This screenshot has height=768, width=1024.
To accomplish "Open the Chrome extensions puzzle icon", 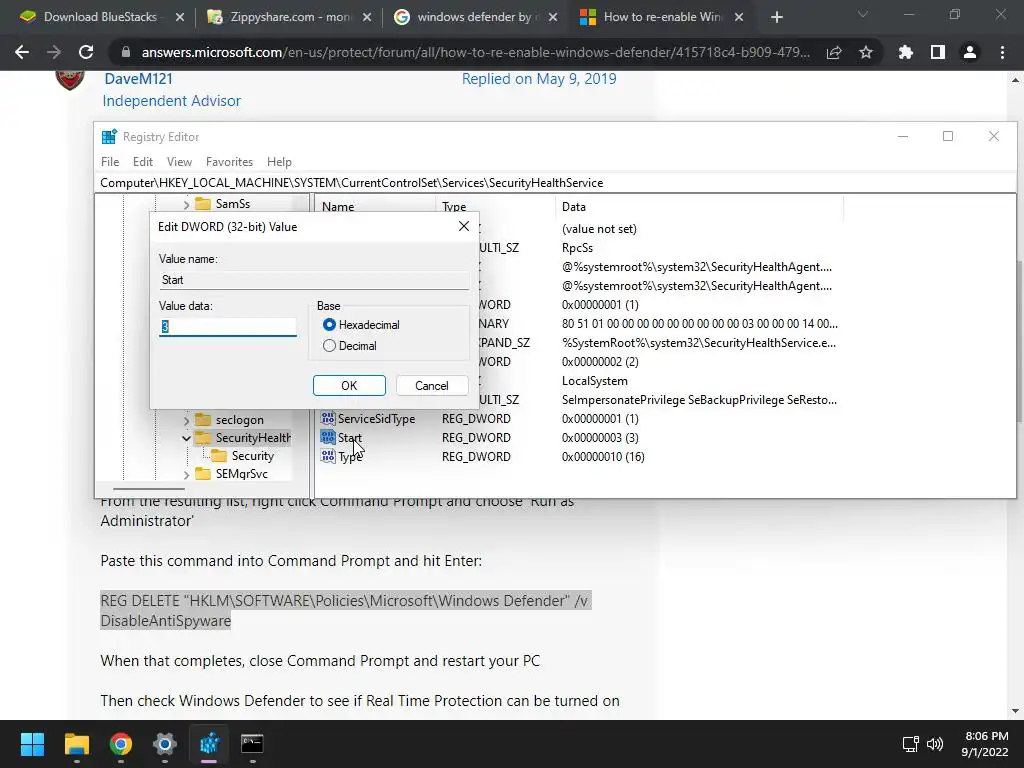I will coord(905,52).
